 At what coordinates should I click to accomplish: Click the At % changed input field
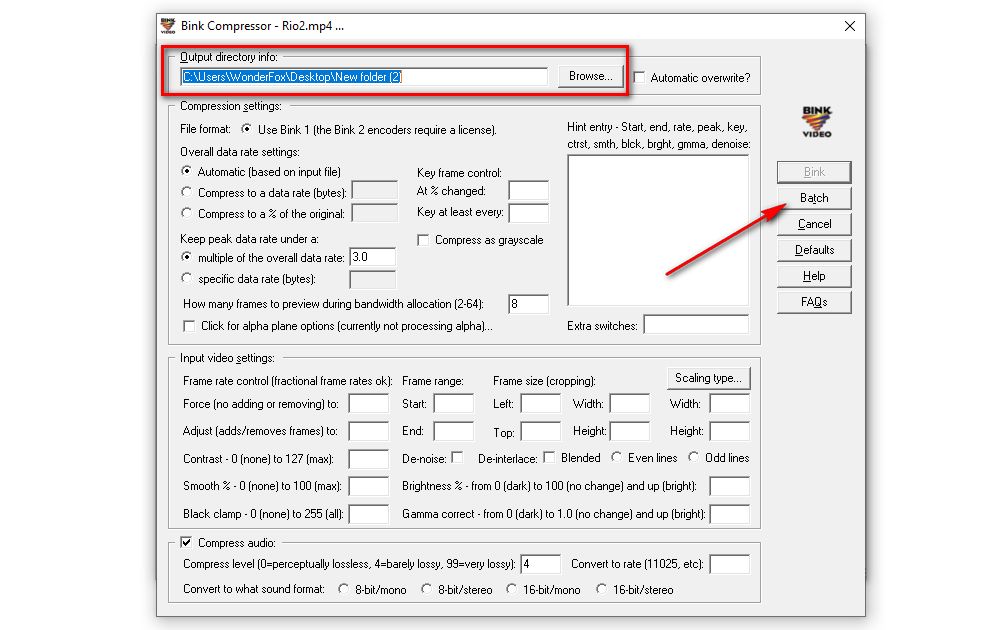click(x=528, y=191)
